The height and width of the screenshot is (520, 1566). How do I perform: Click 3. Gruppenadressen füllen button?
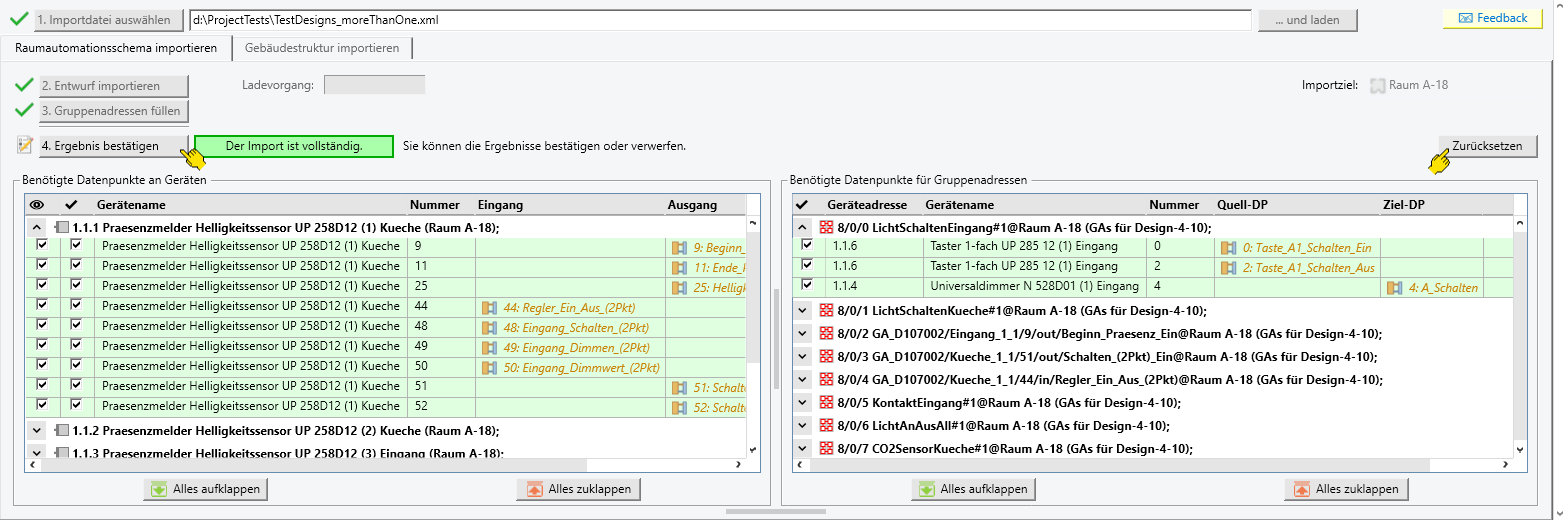113,110
